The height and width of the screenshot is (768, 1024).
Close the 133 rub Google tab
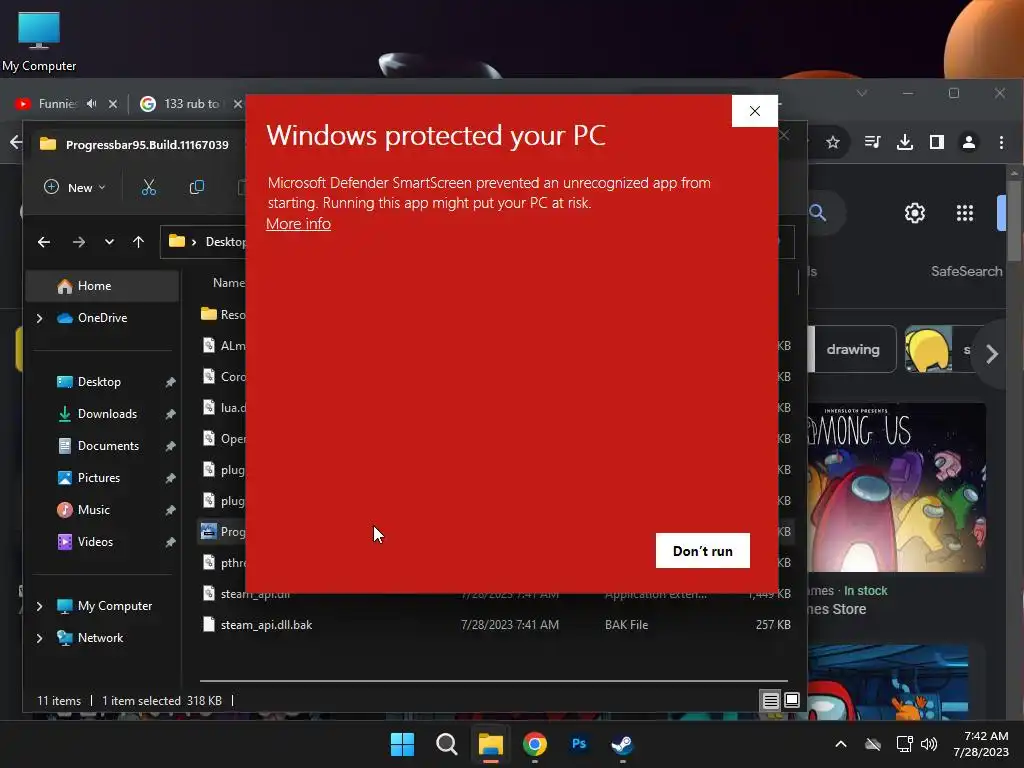(x=238, y=104)
